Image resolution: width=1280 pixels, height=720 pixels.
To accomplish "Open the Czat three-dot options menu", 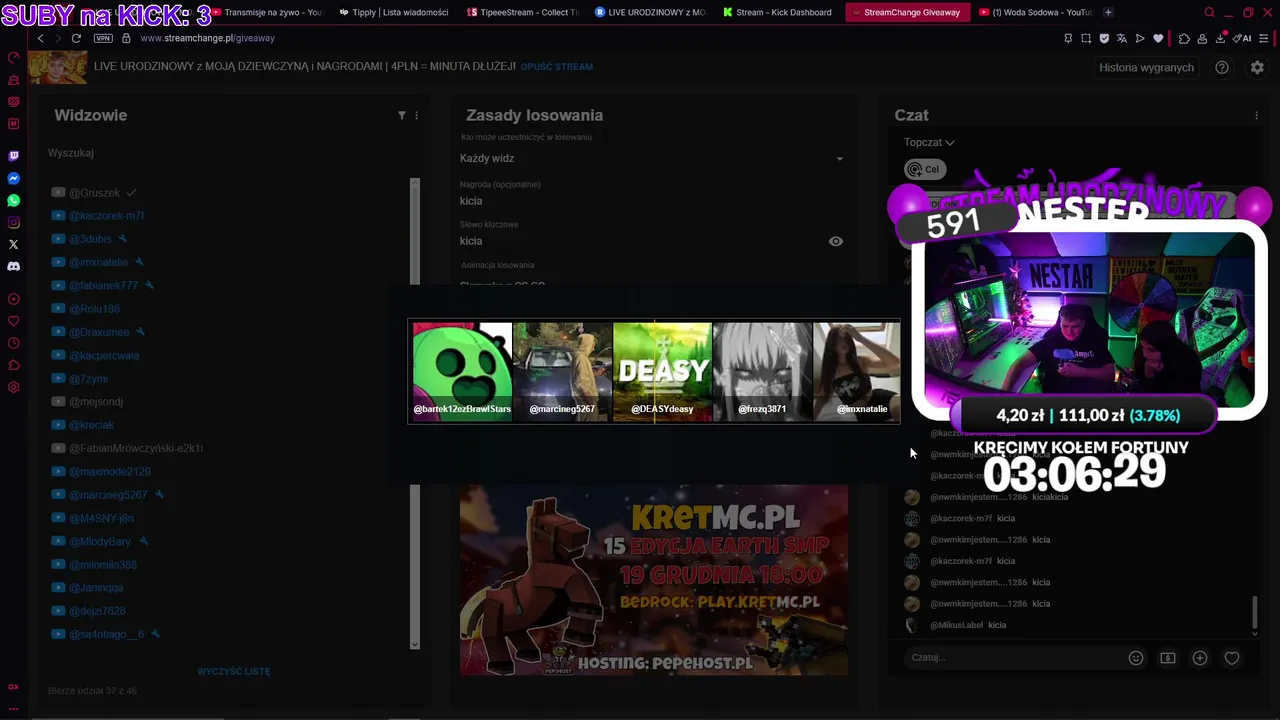I will [x=1257, y=115].
